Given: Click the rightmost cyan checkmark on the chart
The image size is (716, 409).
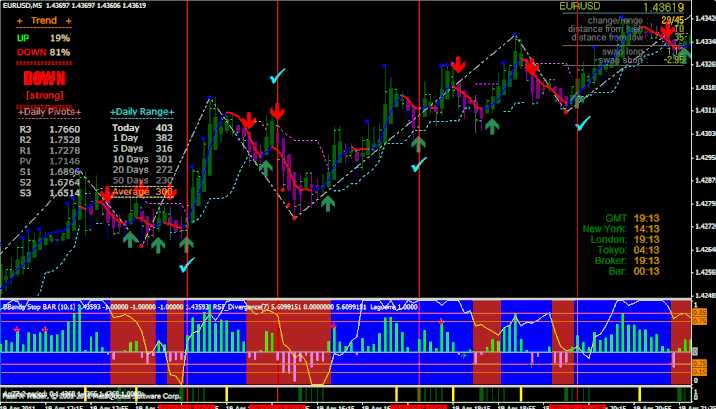Looking at the screenshot, I should coord(582,123).
